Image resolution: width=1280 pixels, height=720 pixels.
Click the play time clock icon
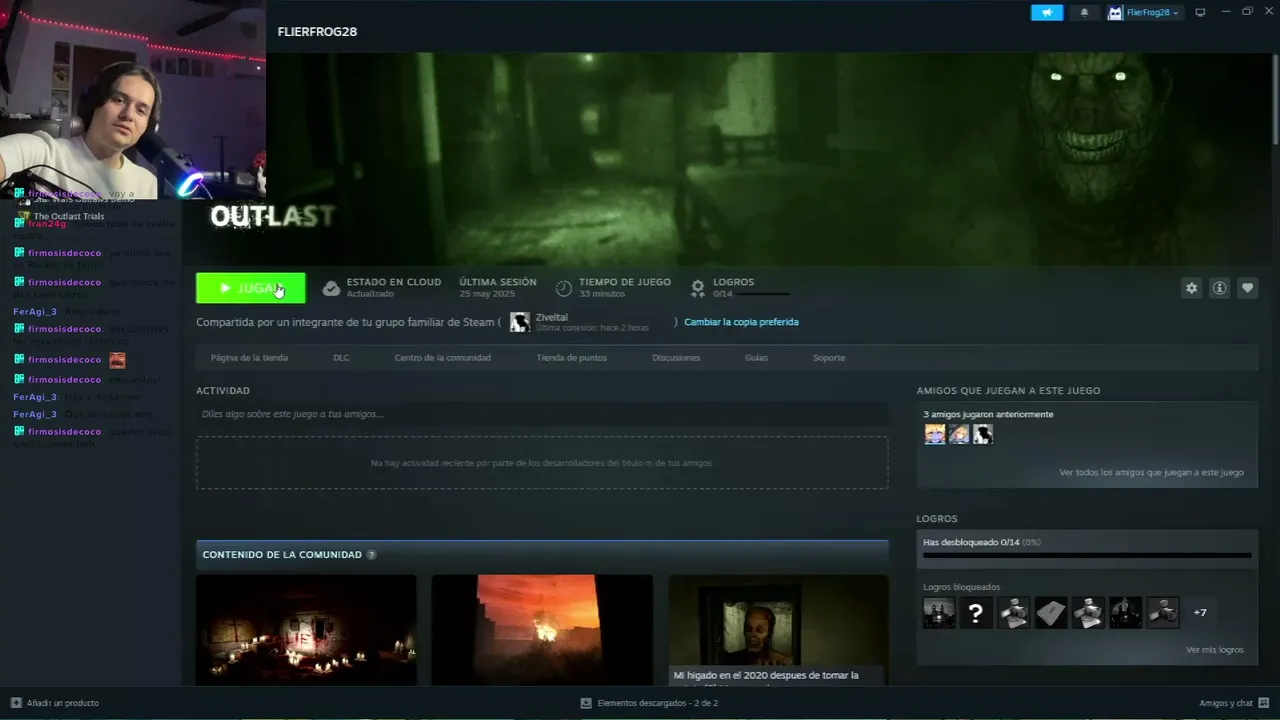(564, 288)
